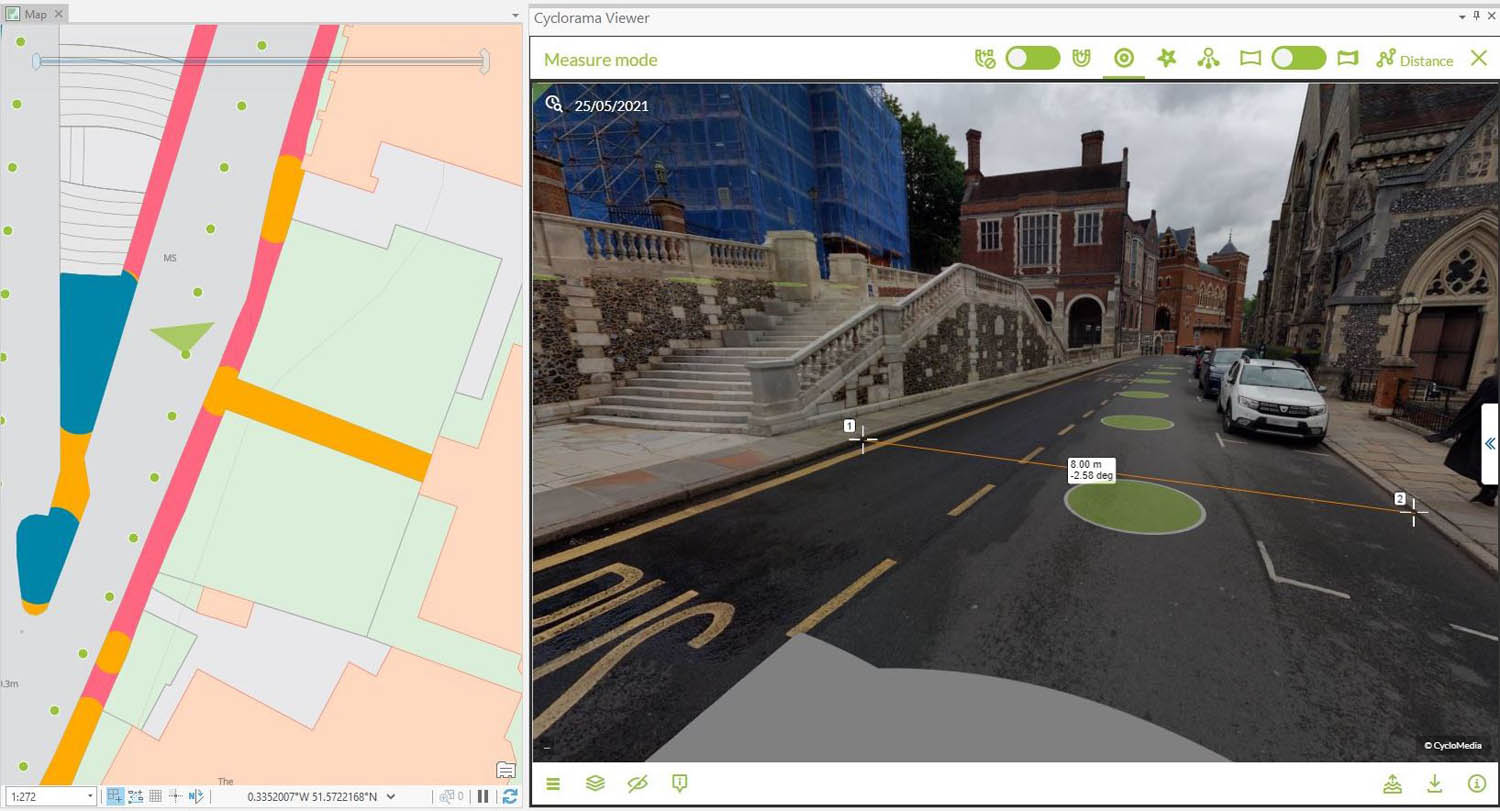Open the hamburger menu in viewer
The image size is (1500, 811).
pyautogui.click(x=553, y=783)
